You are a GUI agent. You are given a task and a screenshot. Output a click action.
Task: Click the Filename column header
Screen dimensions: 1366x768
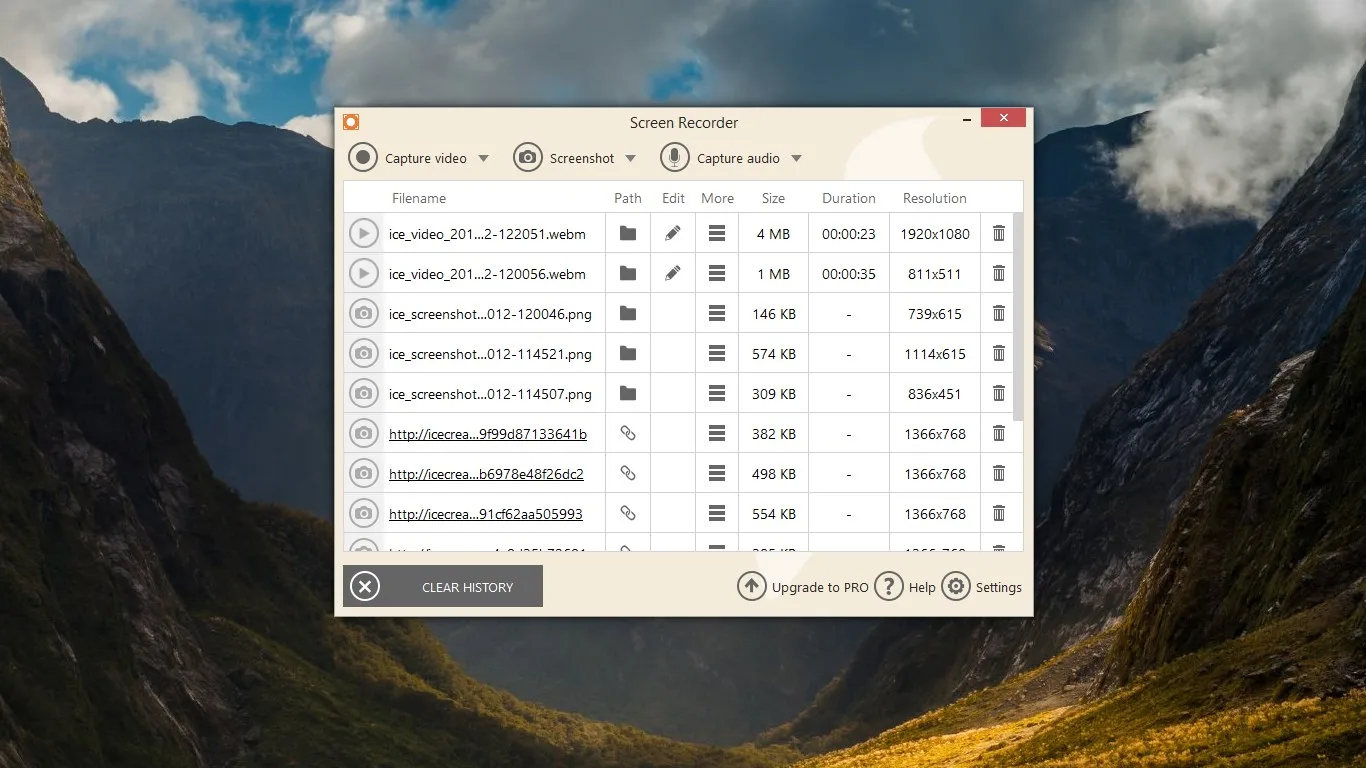pos(419,198)
